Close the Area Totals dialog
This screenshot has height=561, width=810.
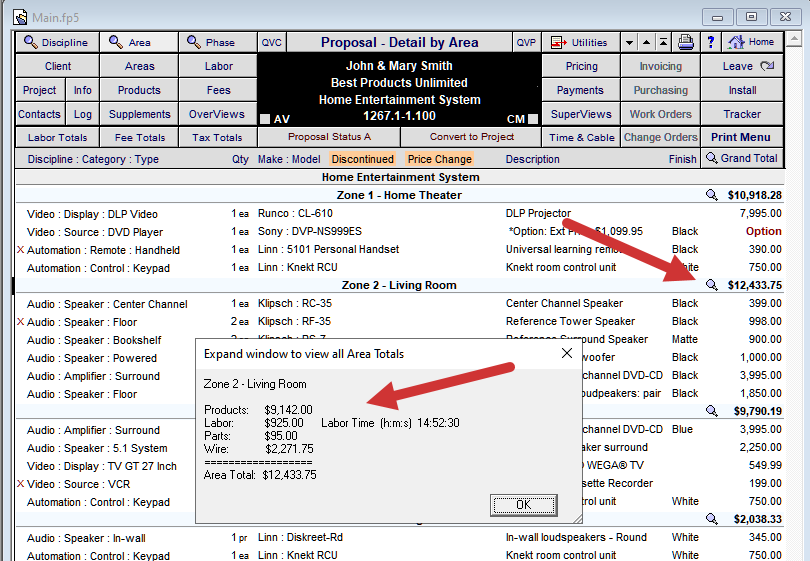[567, 353]
